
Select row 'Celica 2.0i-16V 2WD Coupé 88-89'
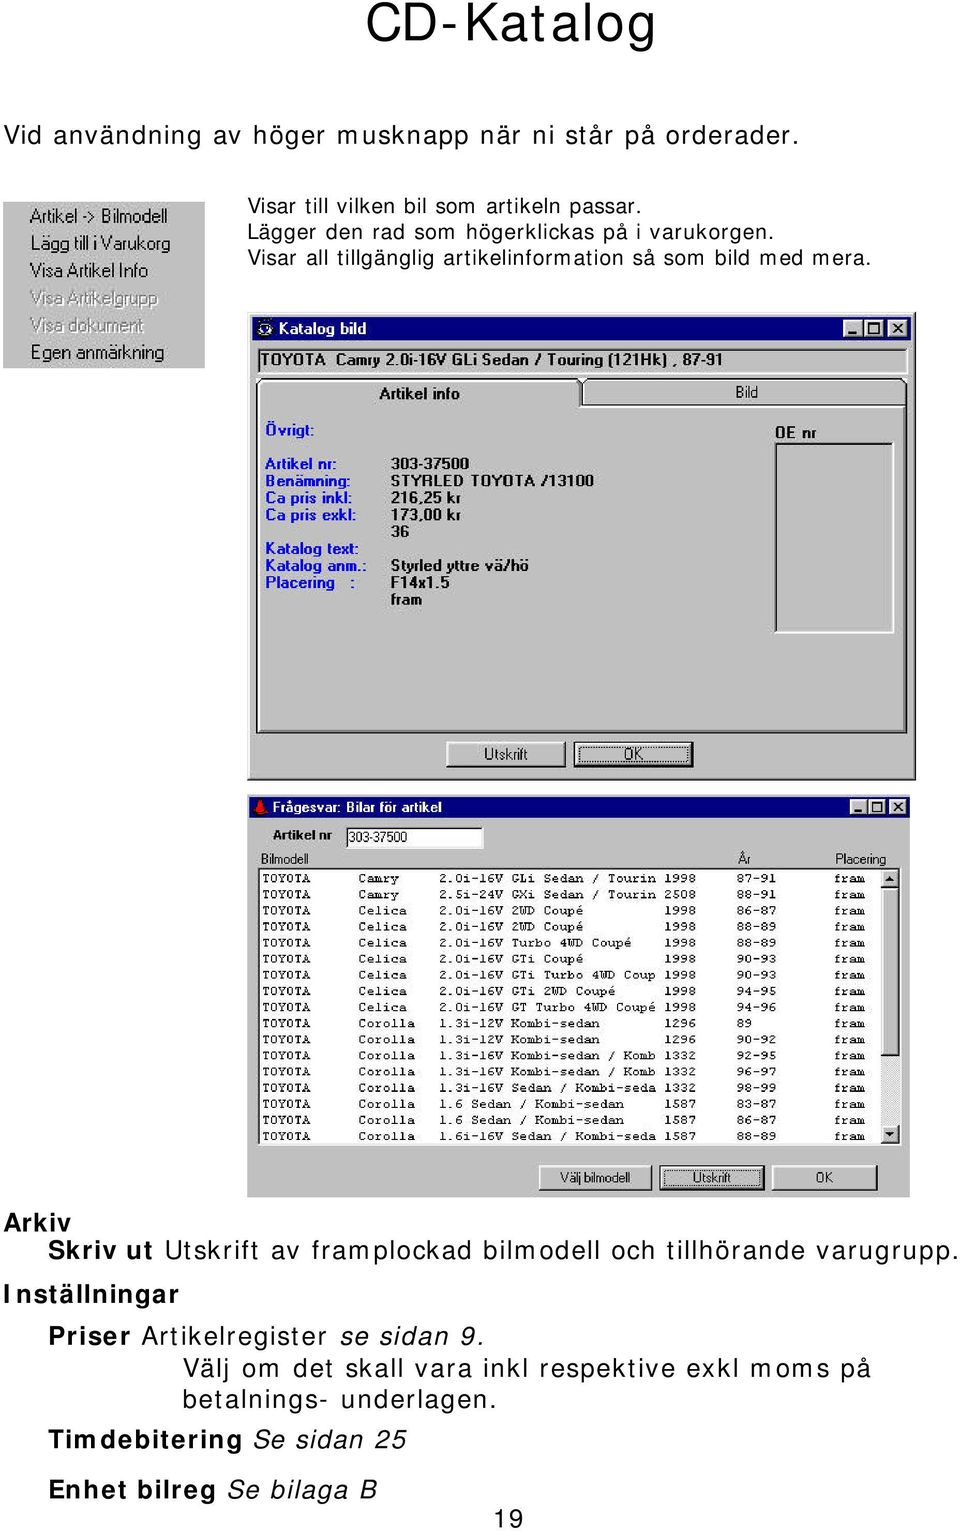[x=570, y=927]
